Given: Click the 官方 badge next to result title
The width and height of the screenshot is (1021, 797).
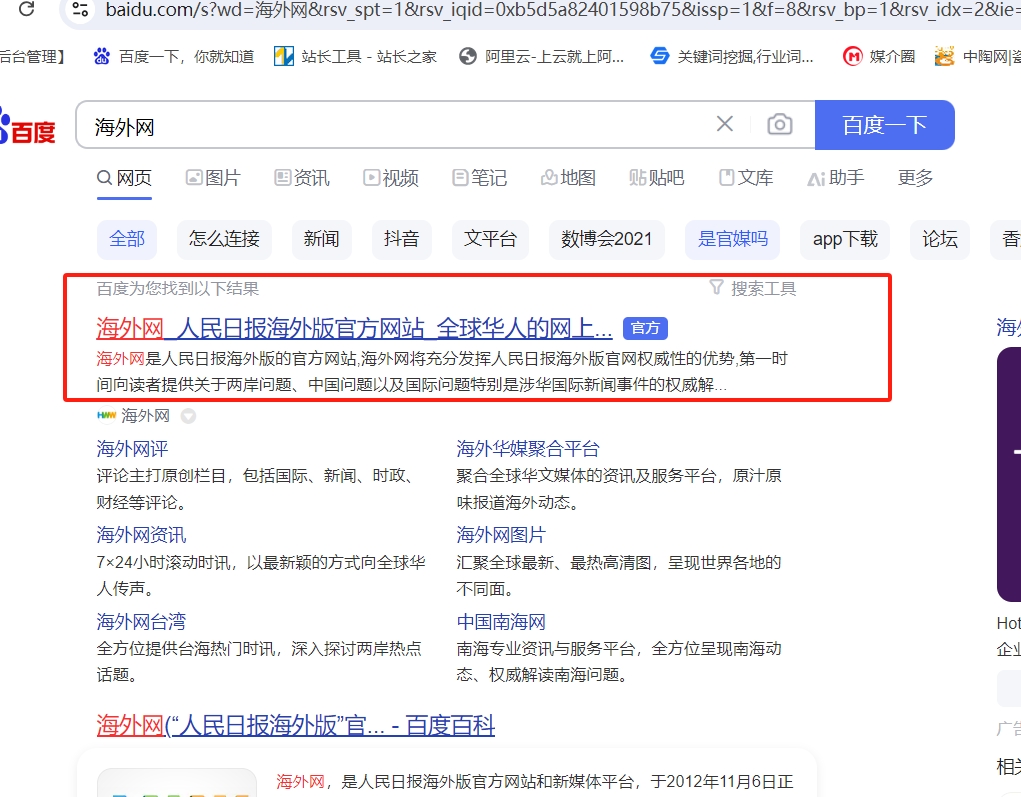Looking at the screenshot, I should [645, 328].
